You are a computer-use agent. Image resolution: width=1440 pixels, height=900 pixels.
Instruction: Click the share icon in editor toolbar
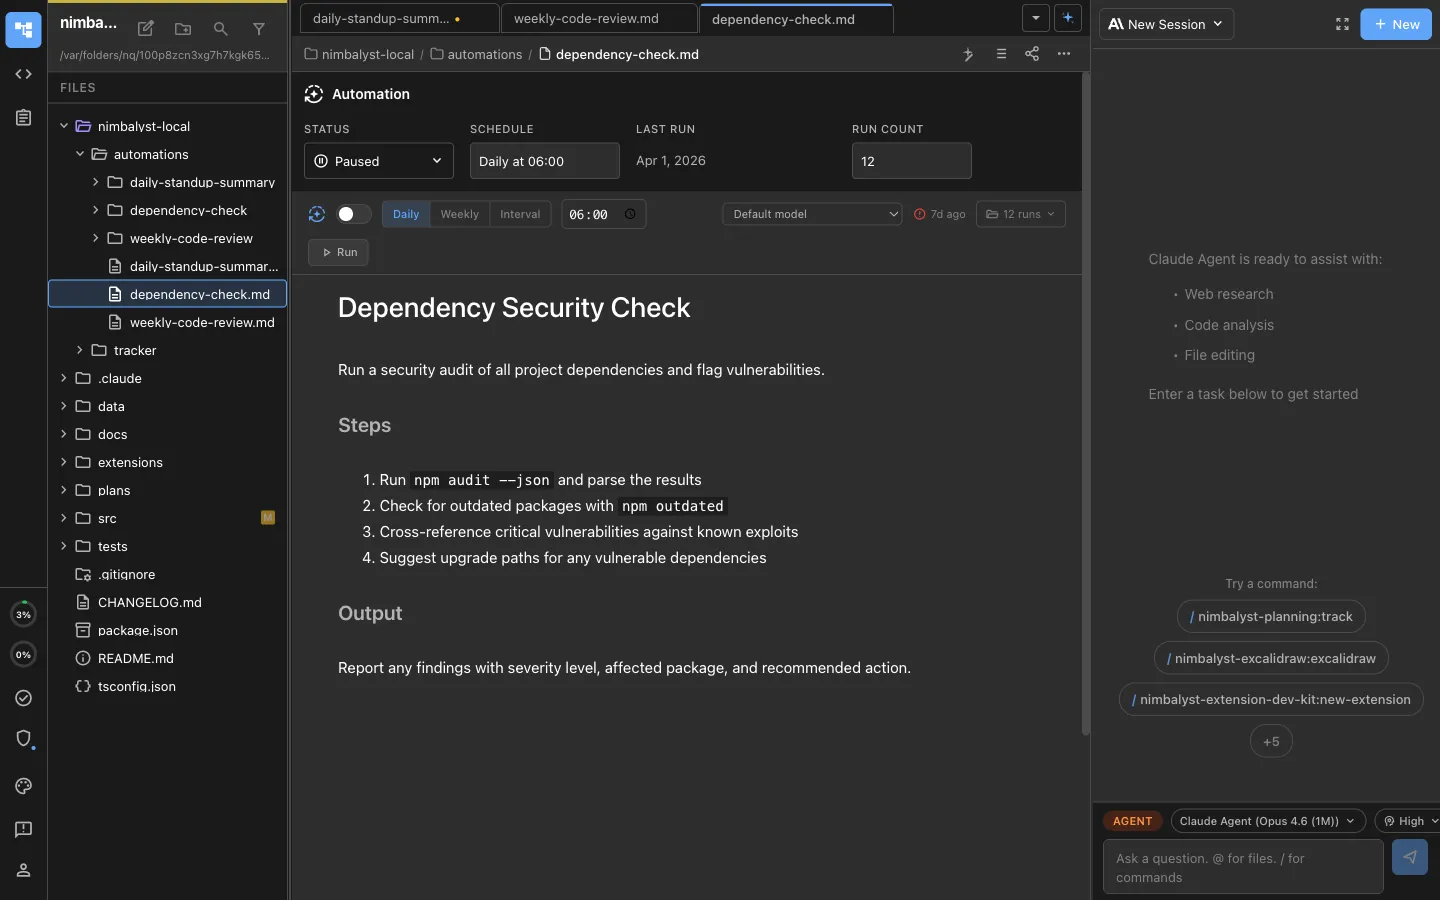(x=1032, y=54)
